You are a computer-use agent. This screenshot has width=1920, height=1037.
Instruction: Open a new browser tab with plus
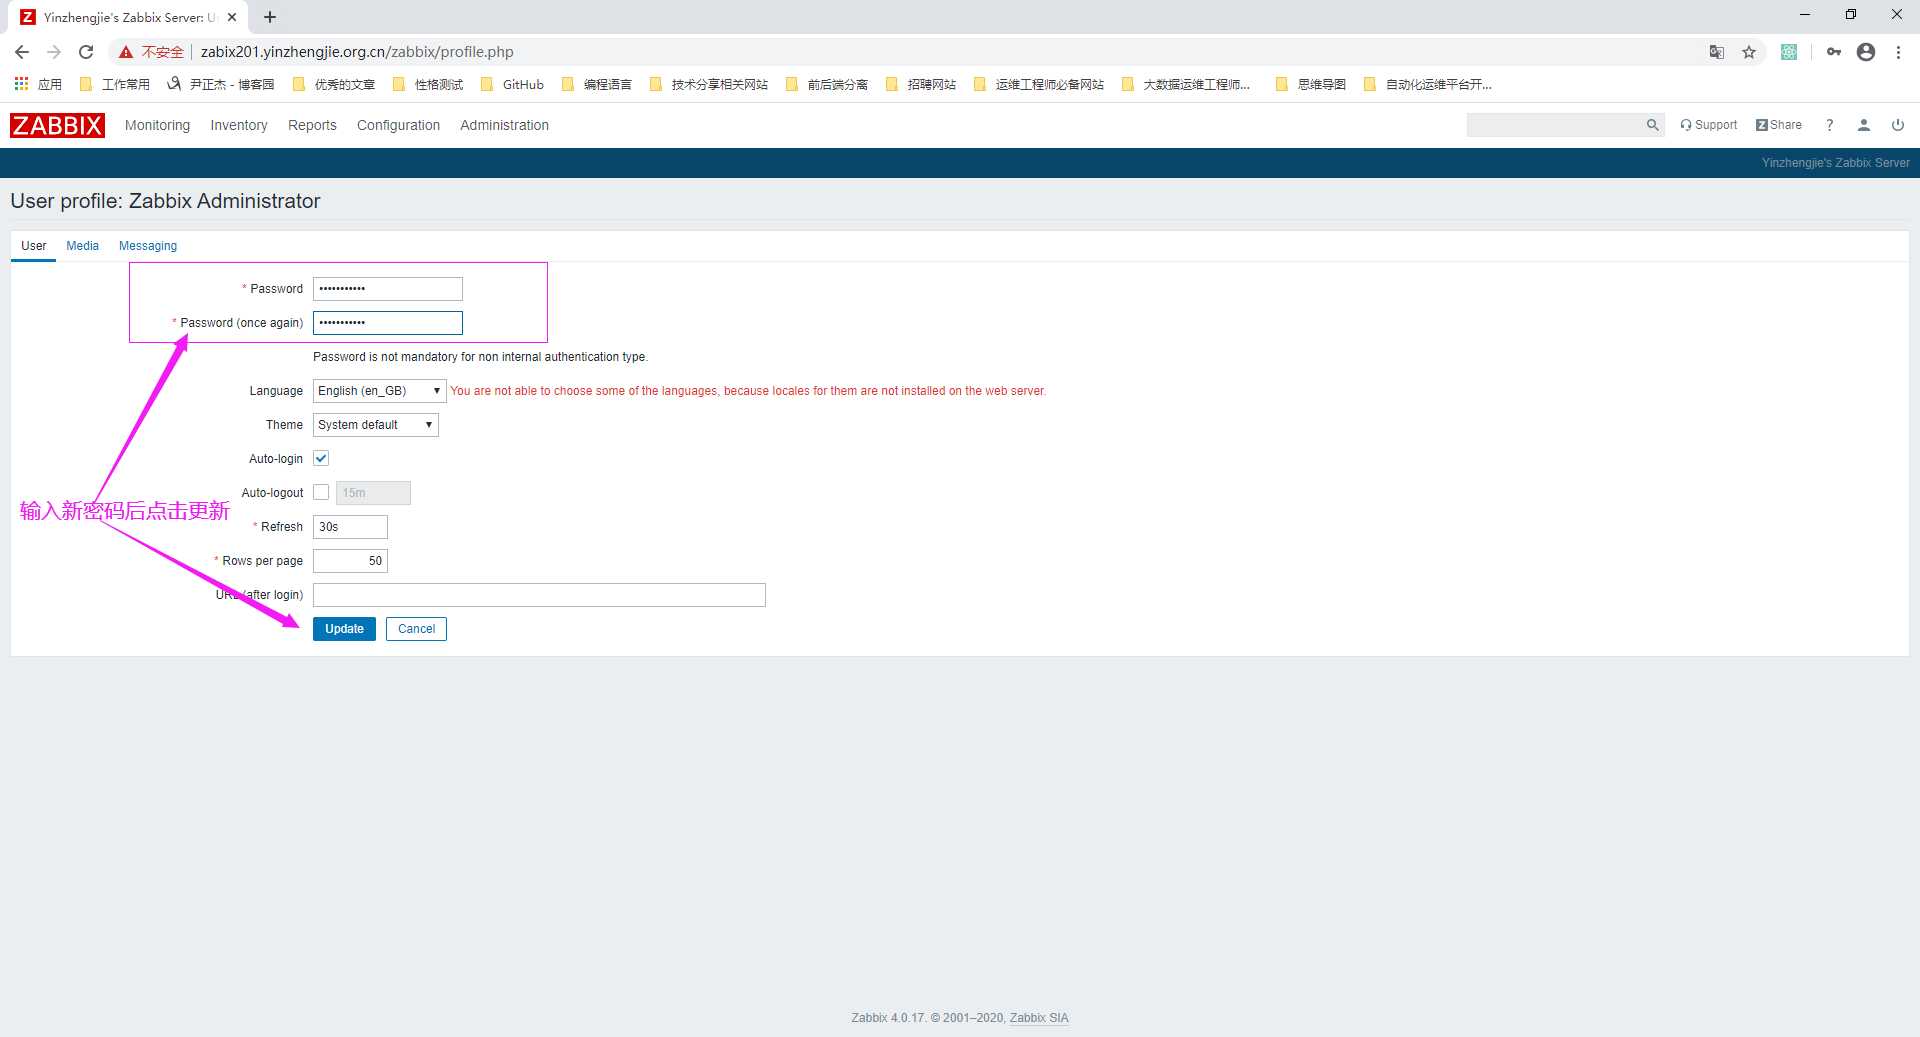click(270, 17)
